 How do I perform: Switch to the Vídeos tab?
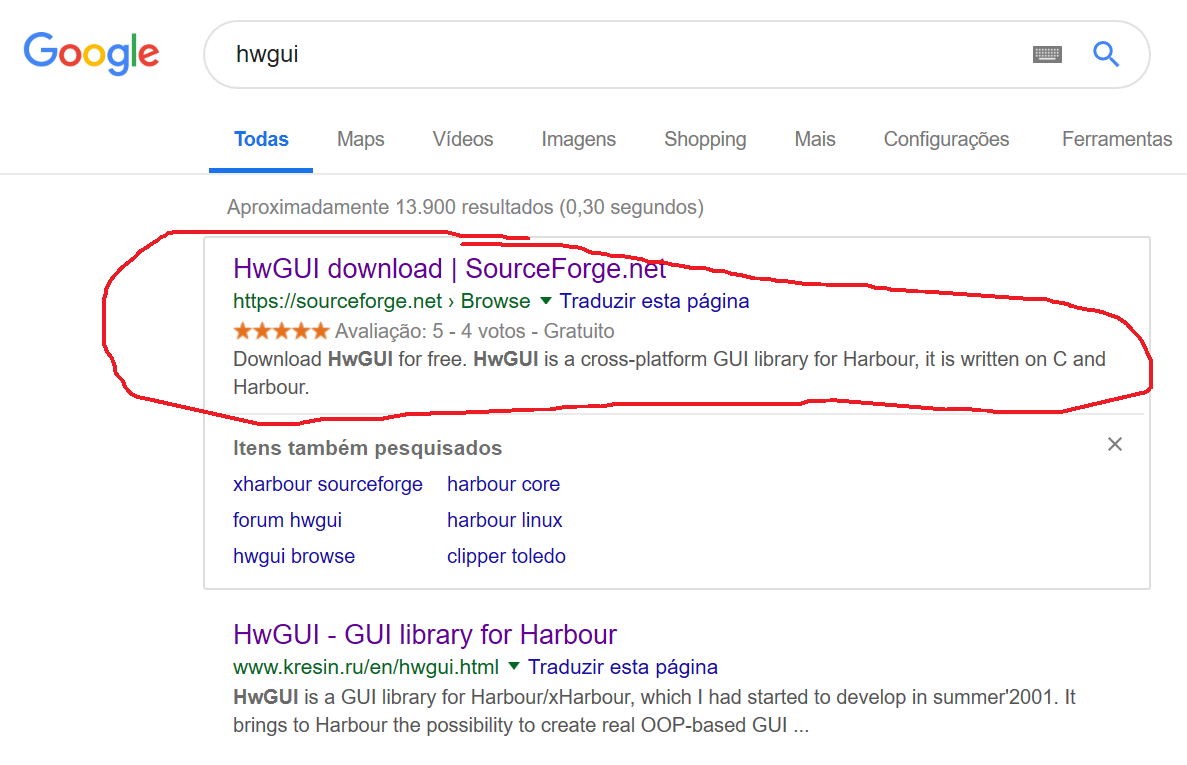tap(463, 140)
